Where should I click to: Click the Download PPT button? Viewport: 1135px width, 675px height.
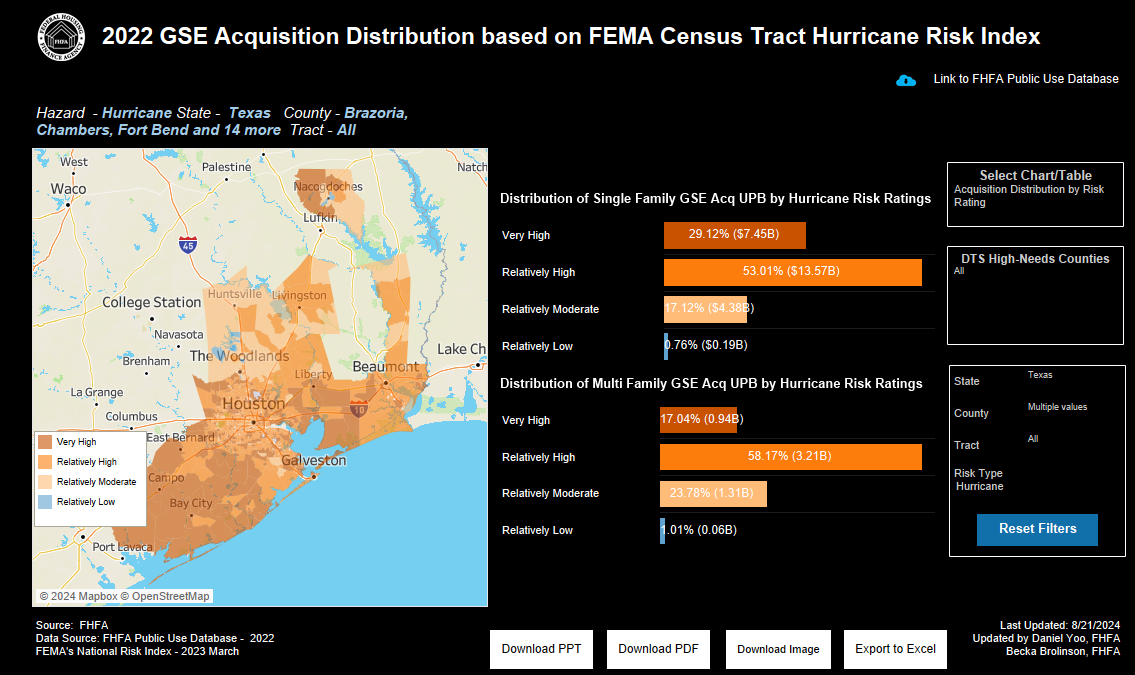[541, 649]
